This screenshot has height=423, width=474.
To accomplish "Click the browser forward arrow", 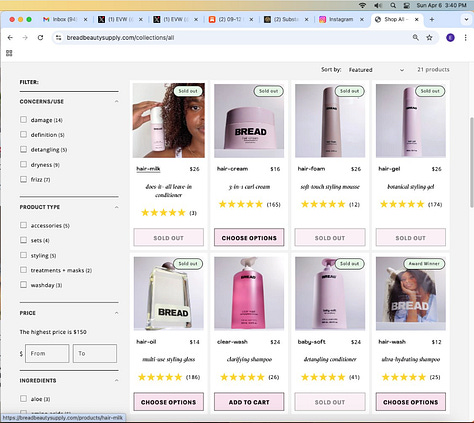I will pos(25,38).
